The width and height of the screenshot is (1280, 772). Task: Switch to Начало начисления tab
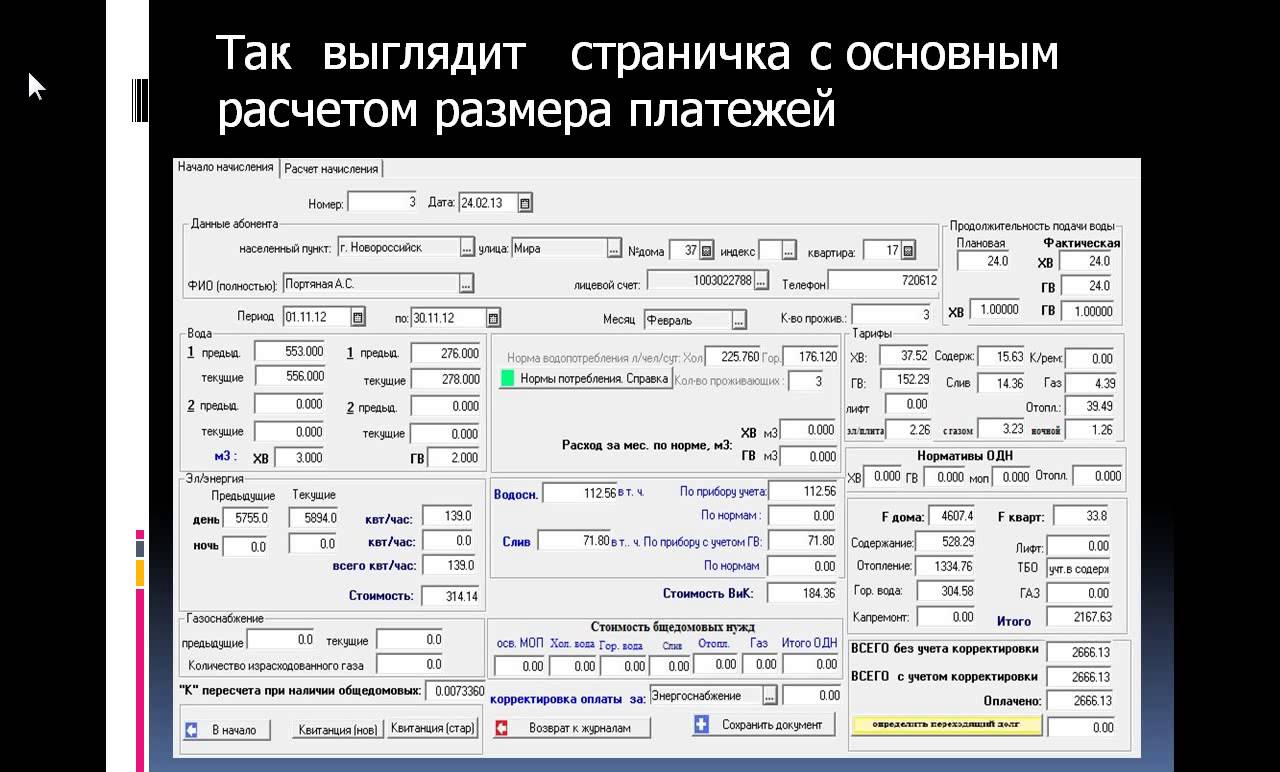pyautogui.click(x=226, y=168)
